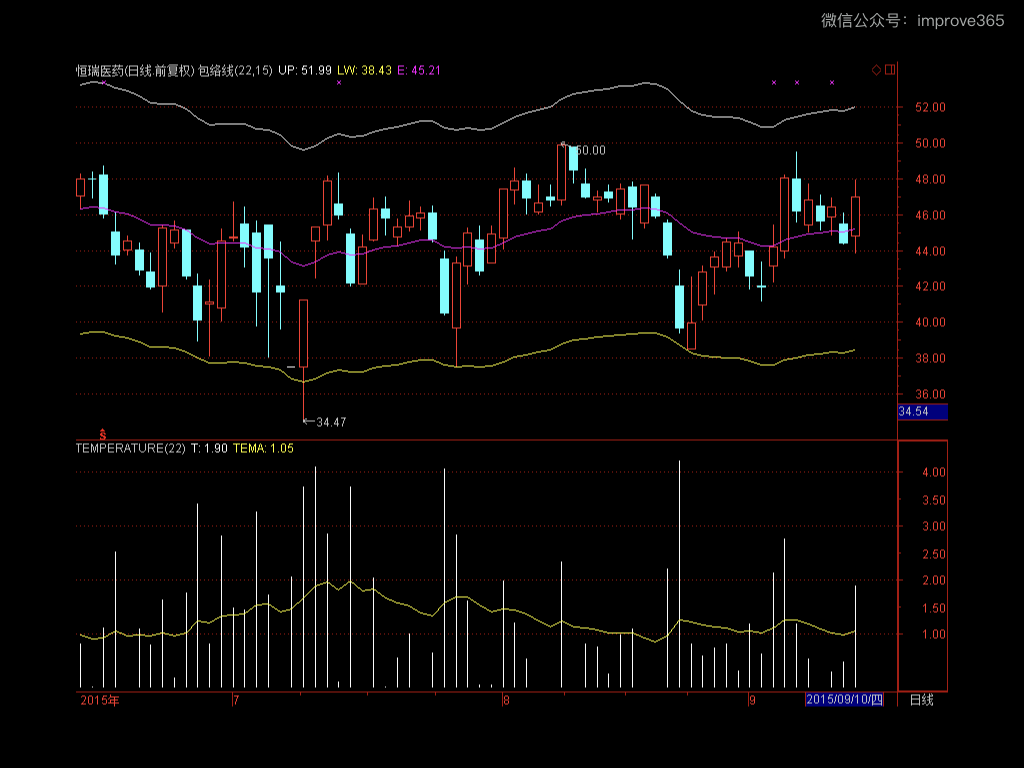Click the yellow LW: 38.43 value
Image resolution: width=1024 pixels, height=768 pixels.
(363, 70)
